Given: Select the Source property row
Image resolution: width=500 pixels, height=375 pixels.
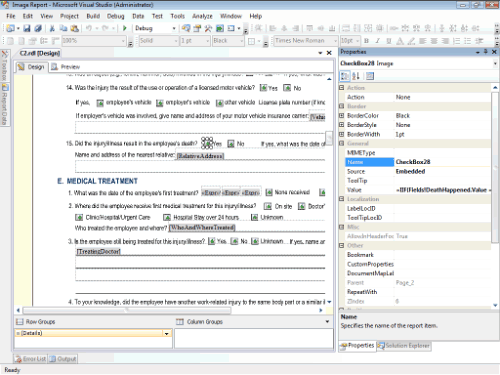Looking at the screenshot, I should click(x=418, y=171).
